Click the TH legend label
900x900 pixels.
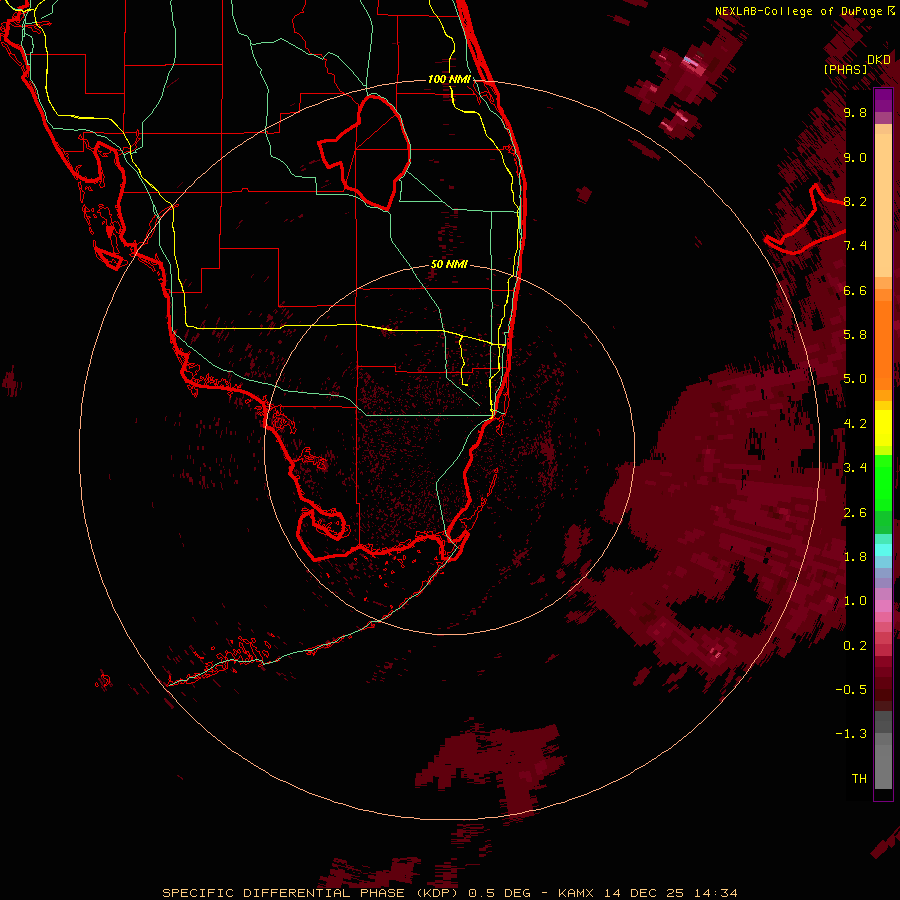[x=859, y=779]
